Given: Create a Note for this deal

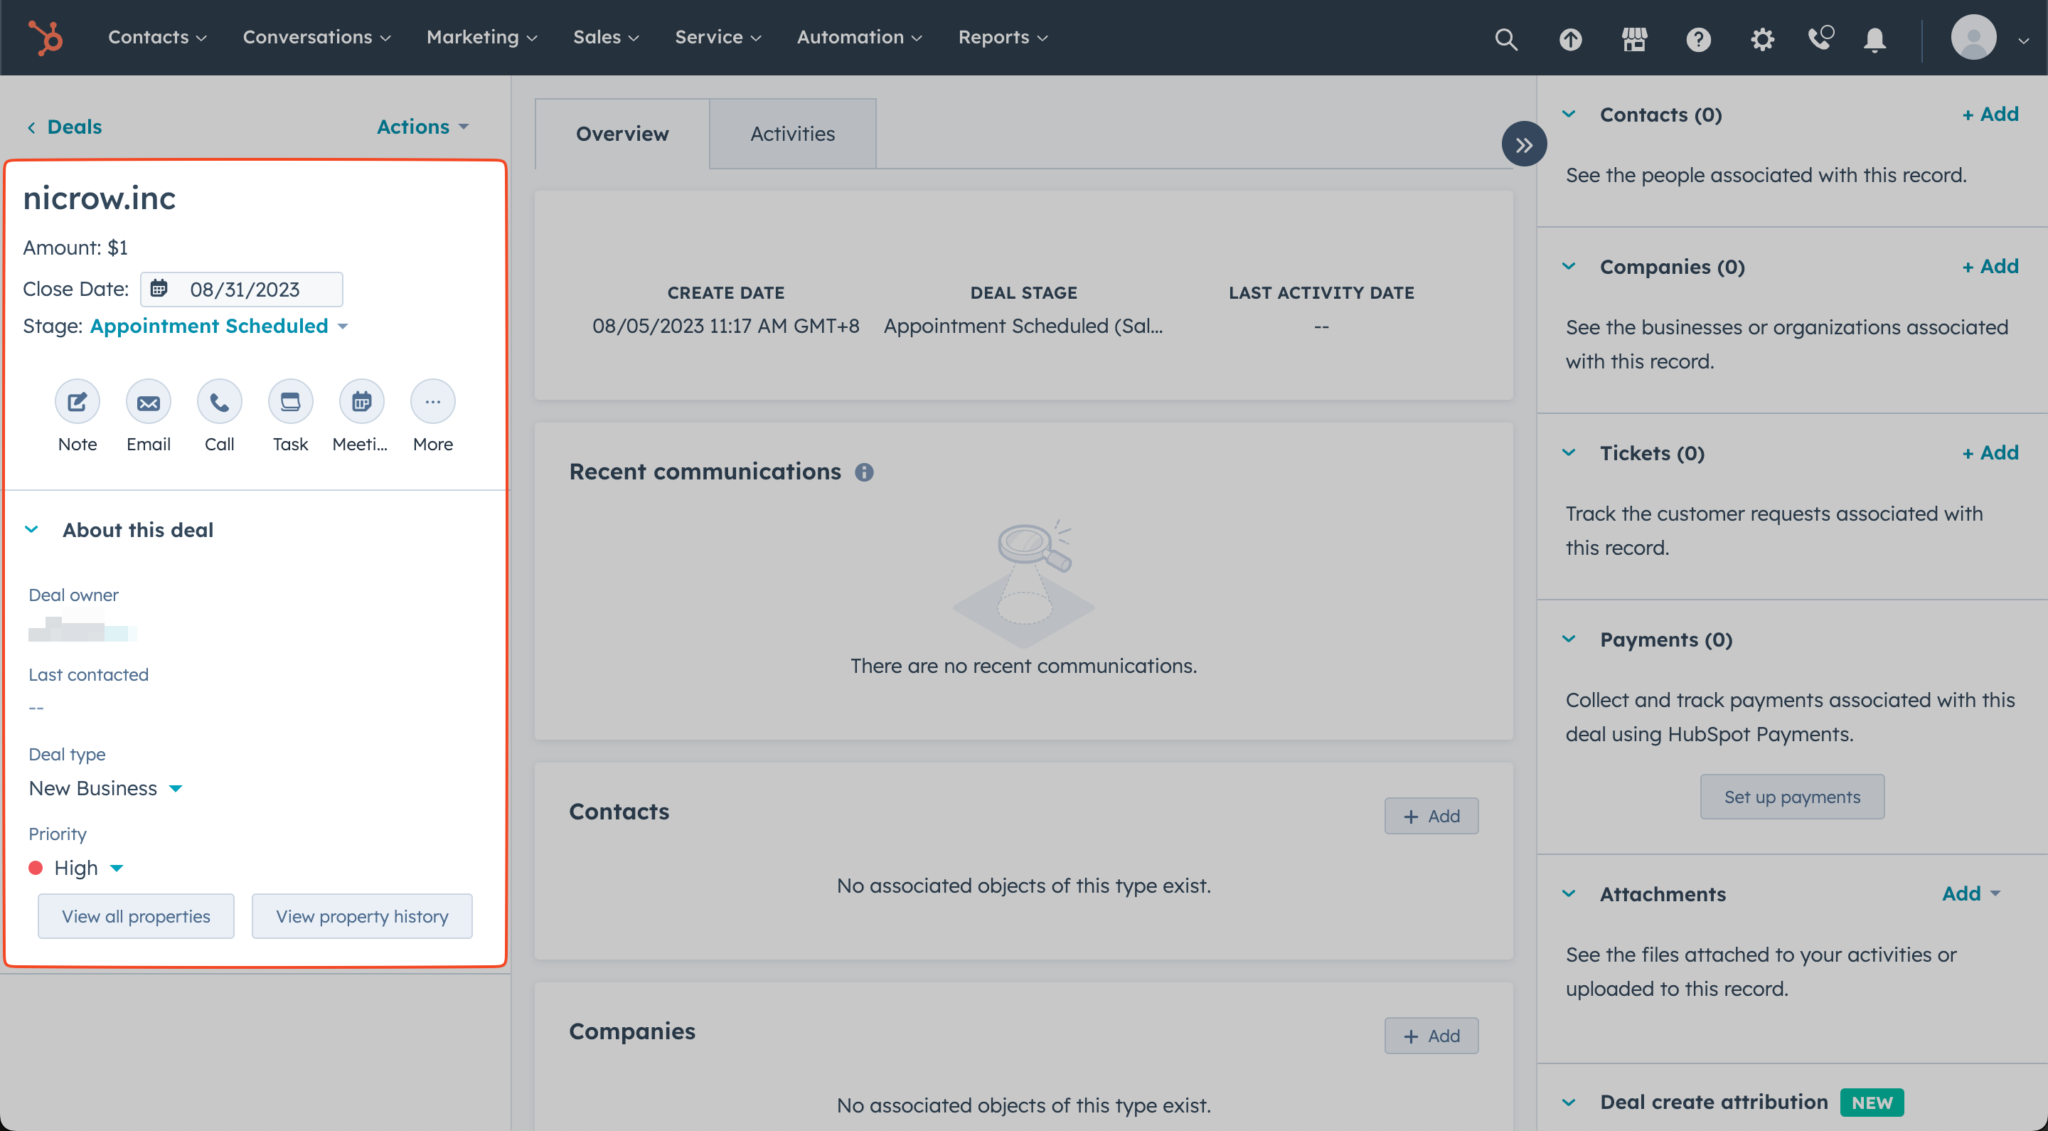Looking at the screenshot, I should (x=77, y=401).
